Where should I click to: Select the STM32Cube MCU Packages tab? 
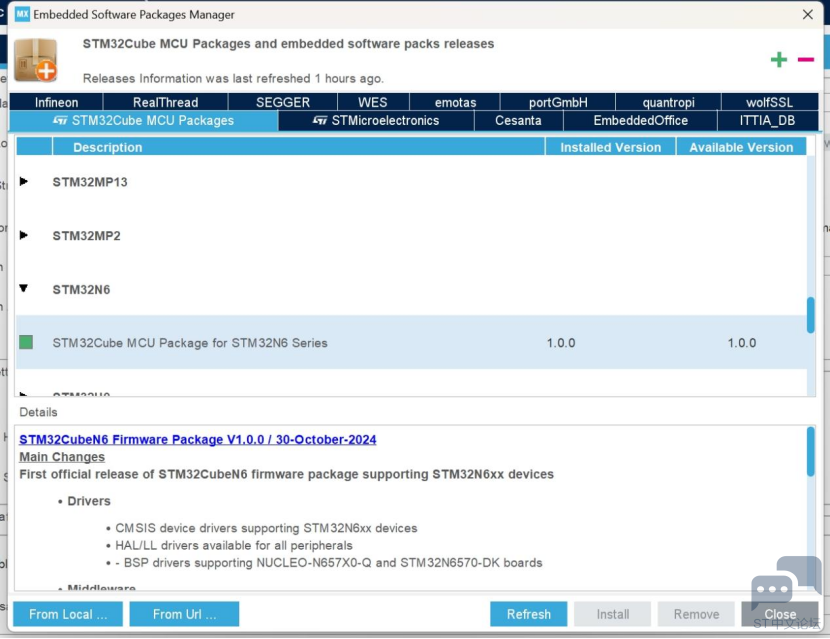click(143, 121)
